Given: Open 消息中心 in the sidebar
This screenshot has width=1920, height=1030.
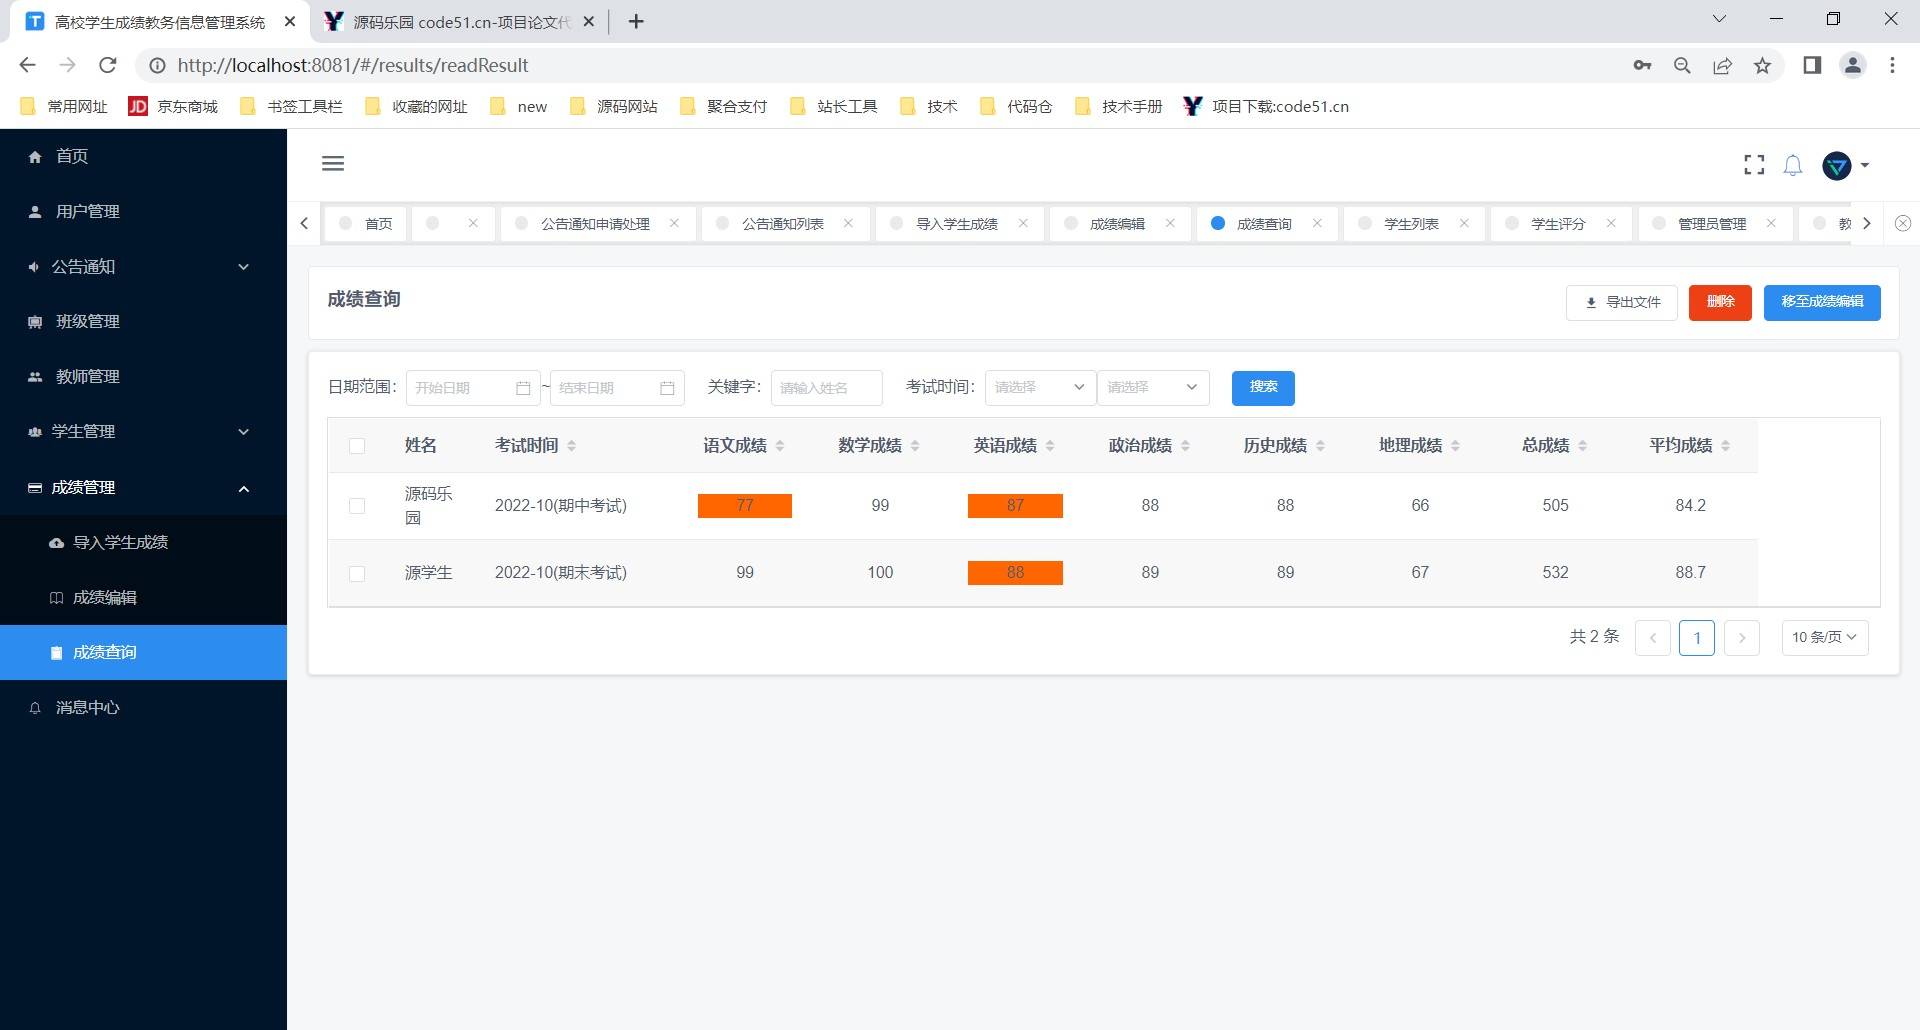Looking at the screenshot, I should coord(143,708).
